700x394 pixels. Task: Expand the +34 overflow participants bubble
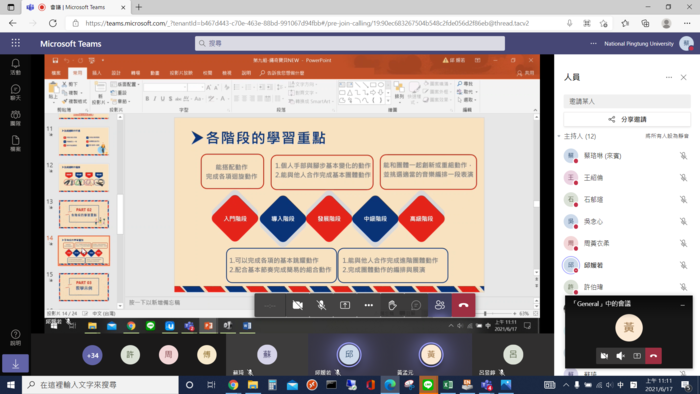coord(92,355)
